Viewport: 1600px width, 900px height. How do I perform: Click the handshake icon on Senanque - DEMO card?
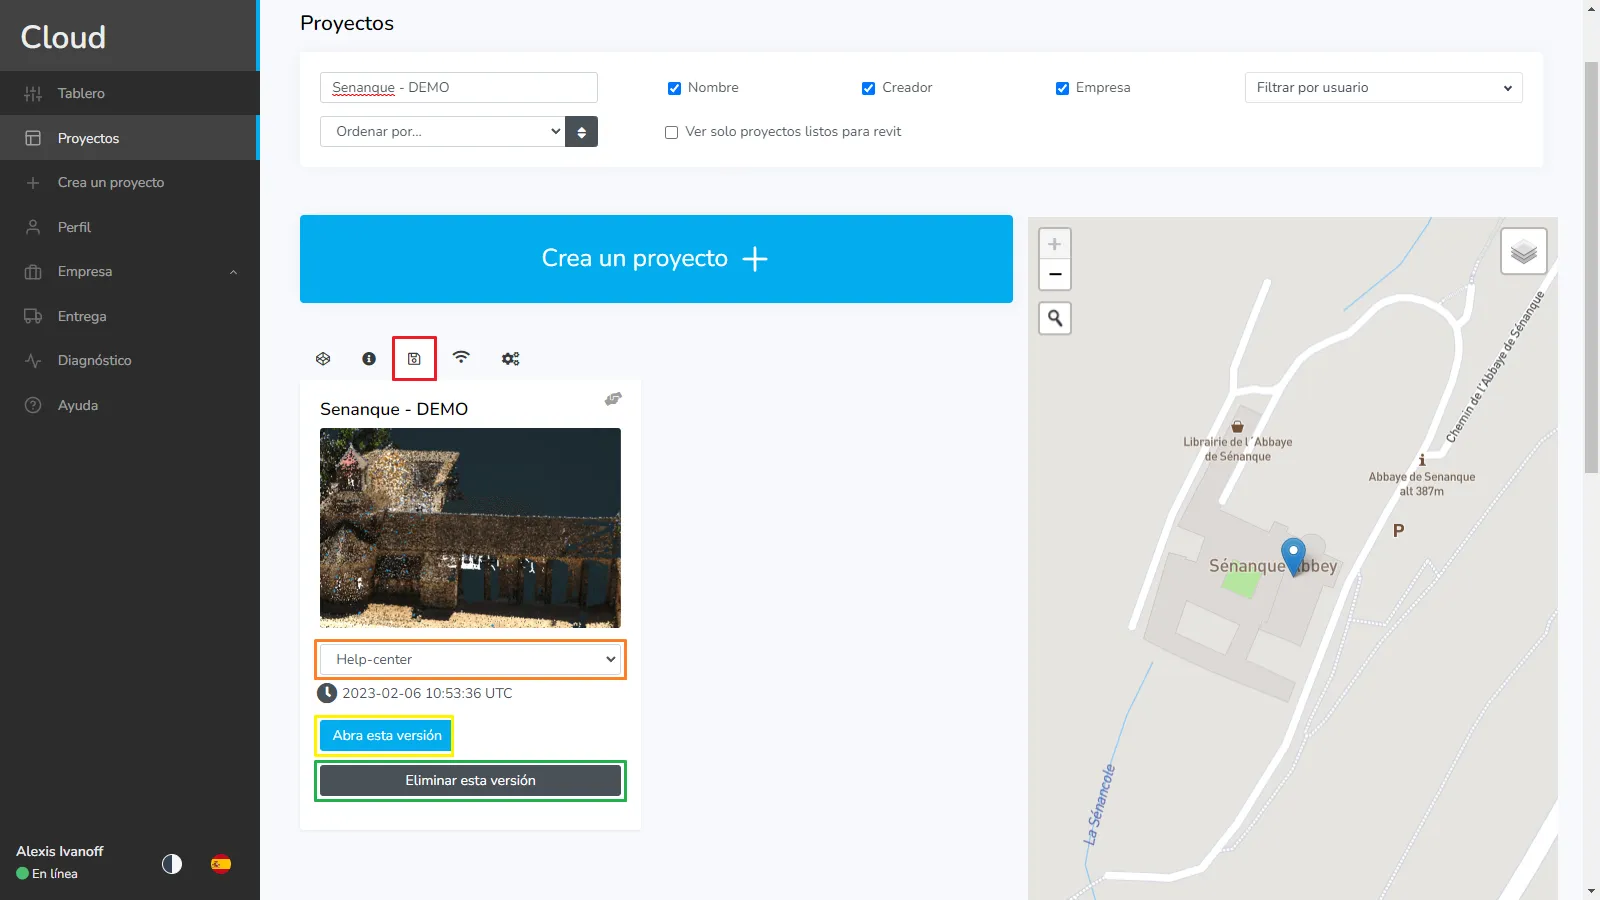coord(613,399)
